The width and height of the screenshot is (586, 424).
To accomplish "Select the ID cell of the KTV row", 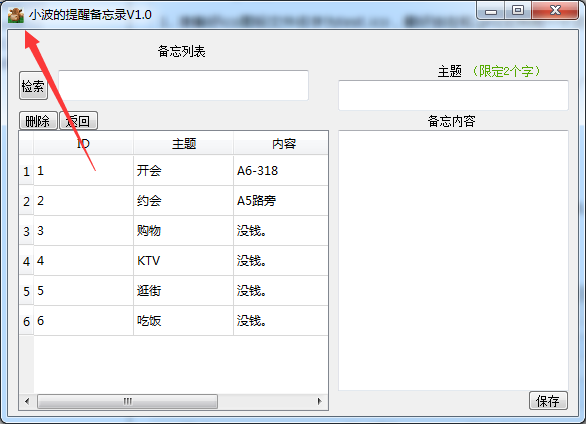I will pos(83,261).
